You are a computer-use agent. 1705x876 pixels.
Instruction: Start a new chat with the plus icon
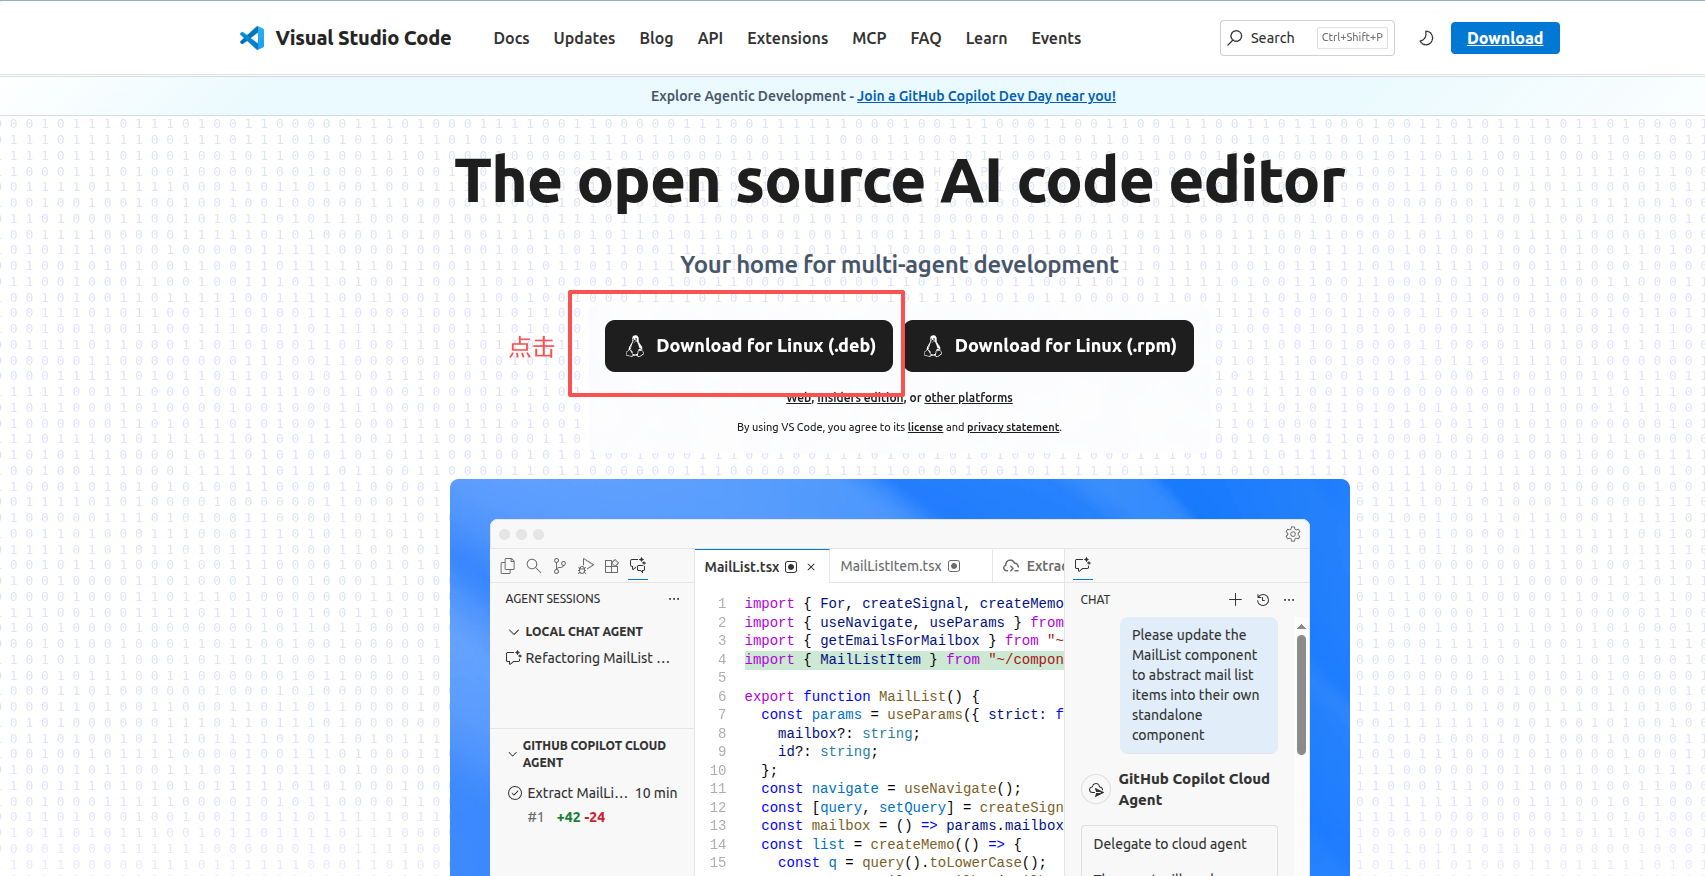1235,600
